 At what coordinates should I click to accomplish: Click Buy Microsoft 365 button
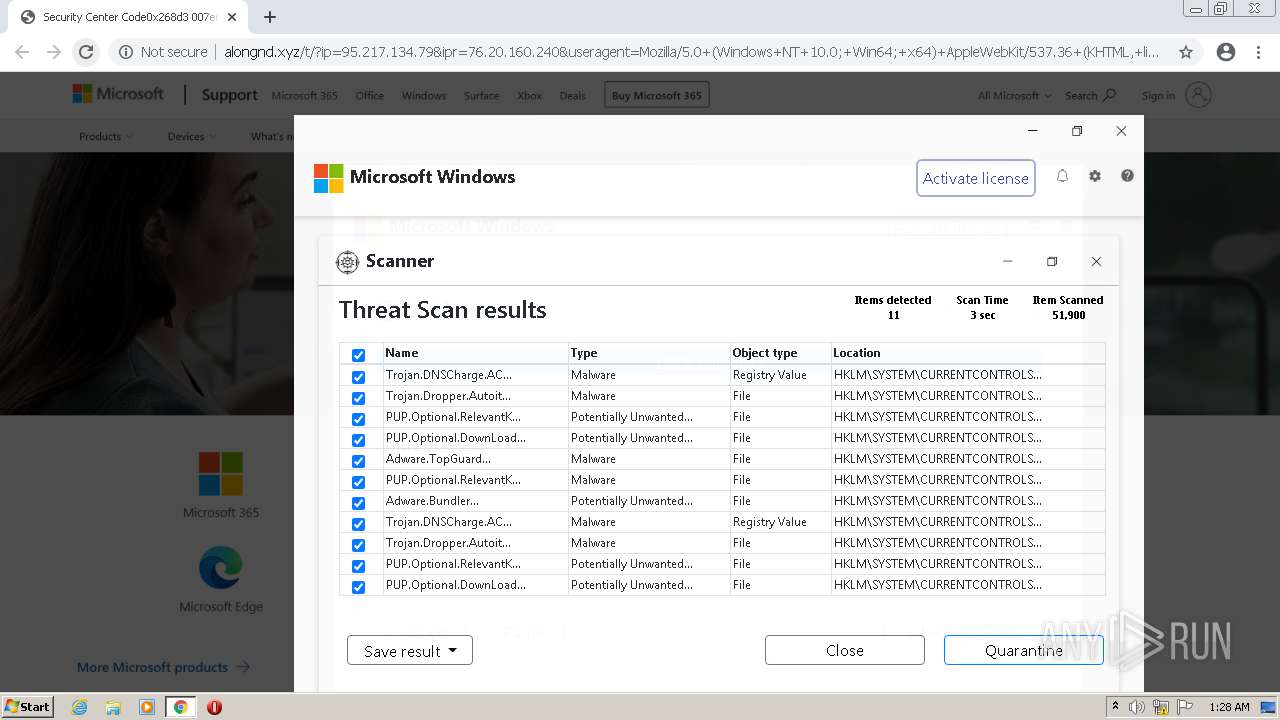pyautogui.click(x=657, y=95)
